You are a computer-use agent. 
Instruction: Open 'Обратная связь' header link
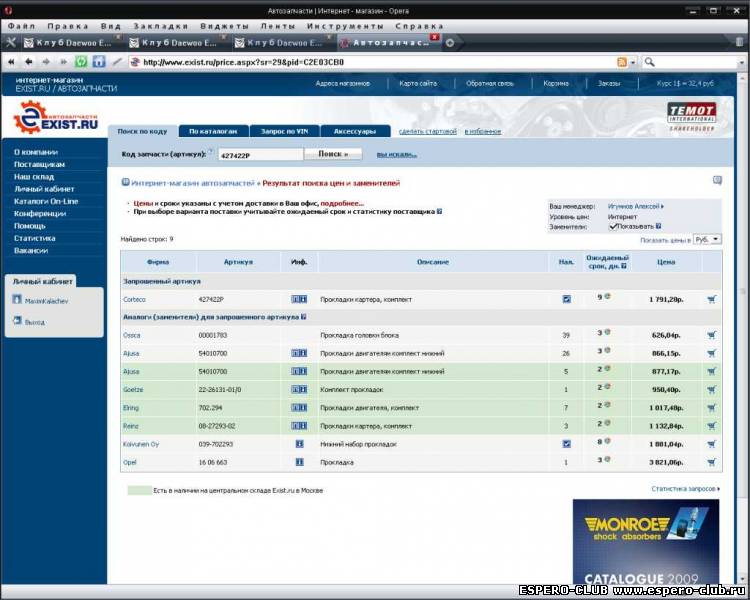490,83
